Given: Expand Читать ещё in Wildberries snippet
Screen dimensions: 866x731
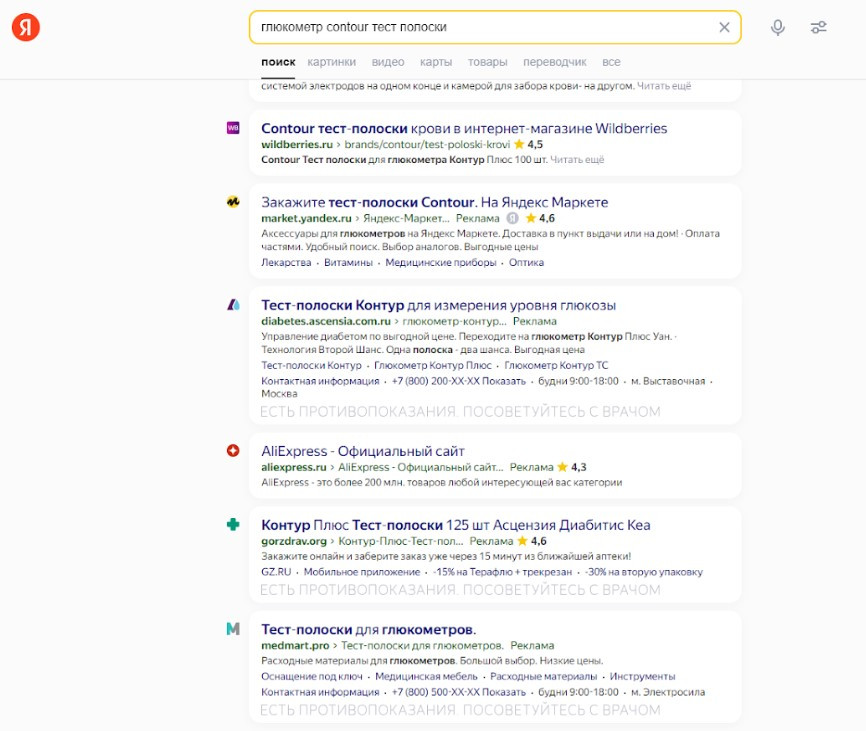Looking at the screenshot, I should coord(577,160).
